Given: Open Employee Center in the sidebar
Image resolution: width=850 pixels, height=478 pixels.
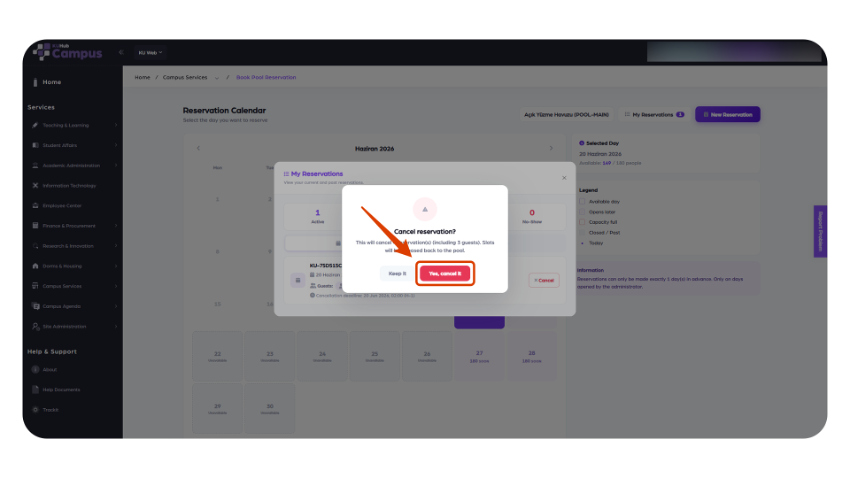Looking at the screenshot, I should tap(62, 205).
